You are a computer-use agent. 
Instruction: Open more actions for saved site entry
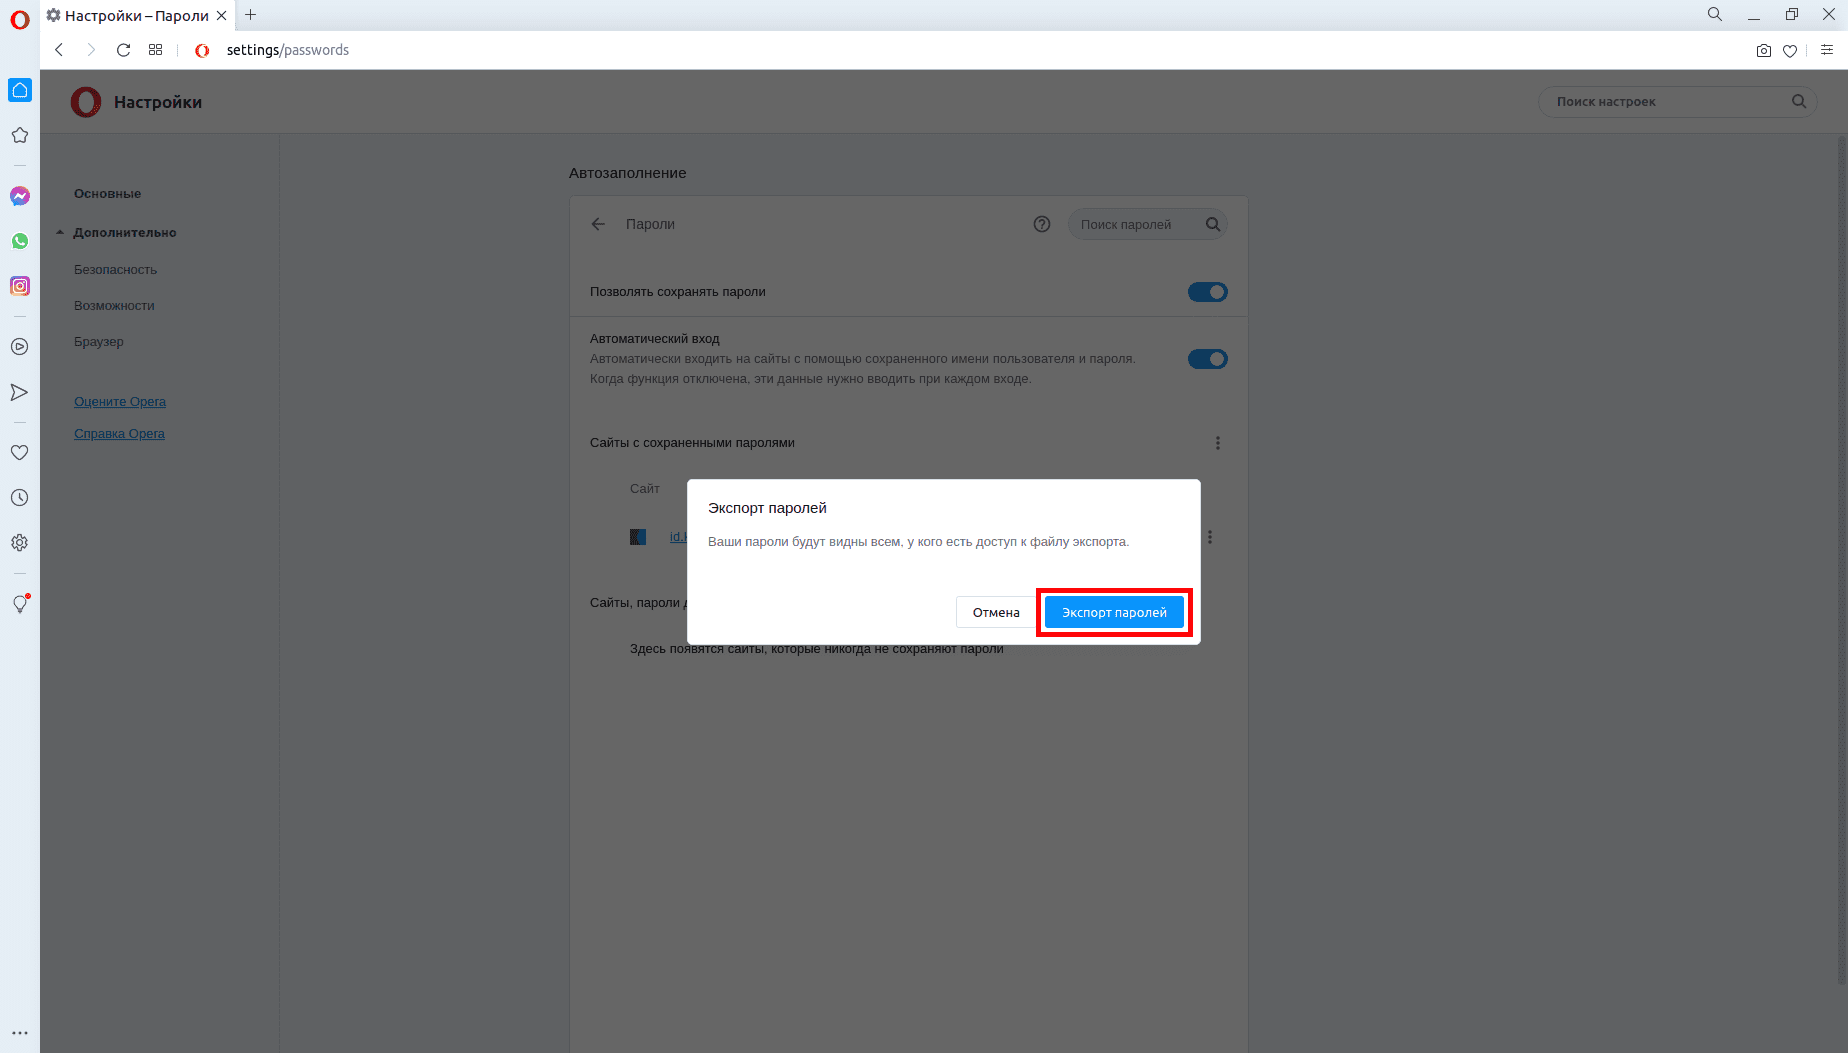(x=1209, y=537)
